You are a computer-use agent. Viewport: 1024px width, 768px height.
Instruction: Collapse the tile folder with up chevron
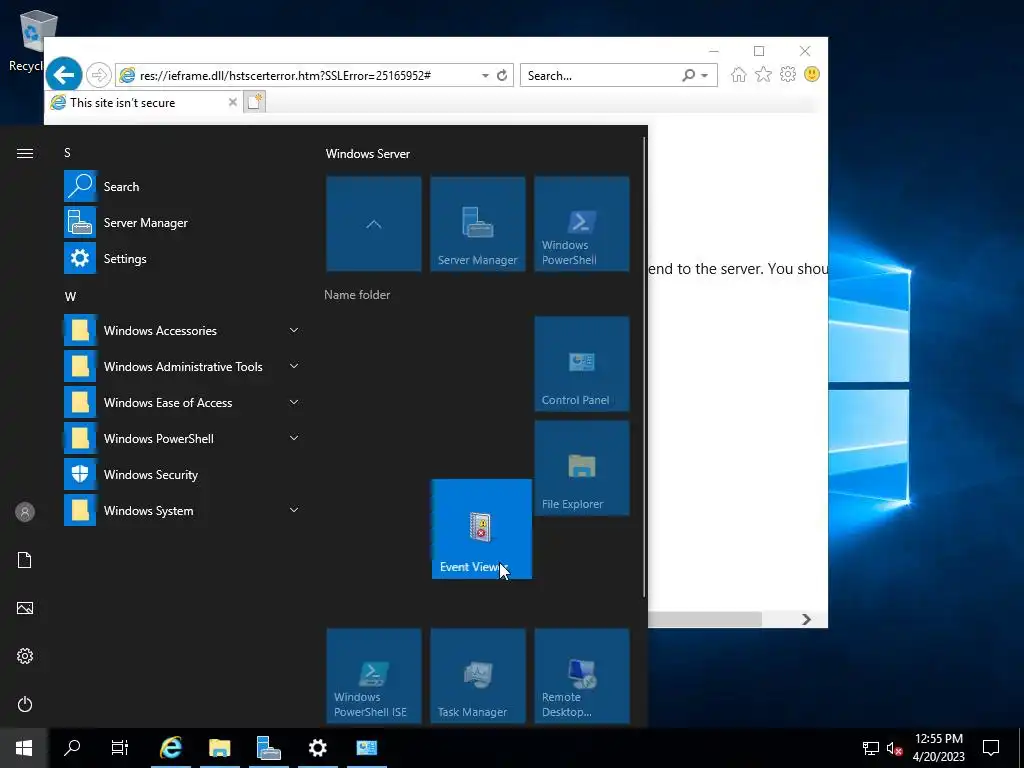[374, 224]
